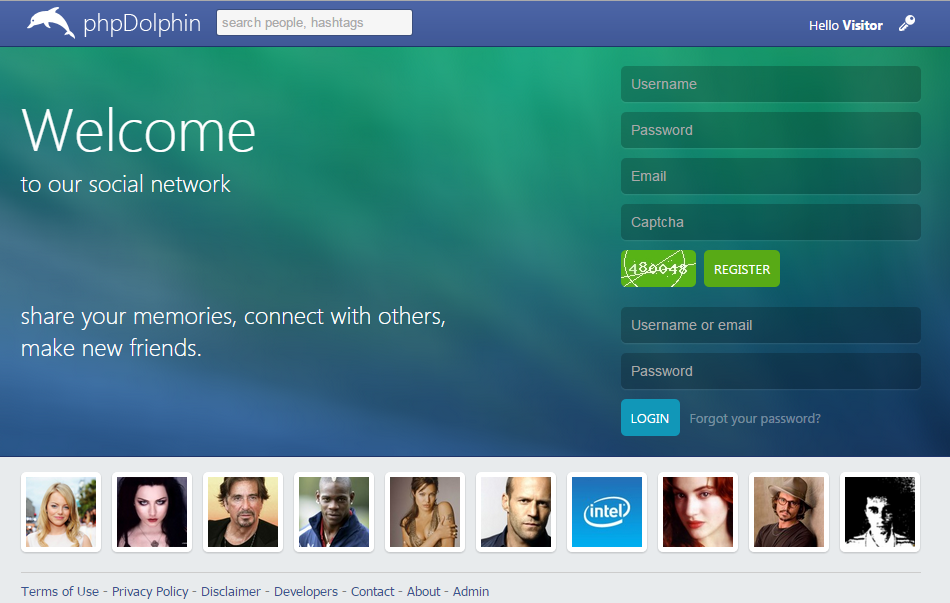950x603 pixels.
Task: Open the red-haired woman profile thumbnail
Action: click(698, 512)
